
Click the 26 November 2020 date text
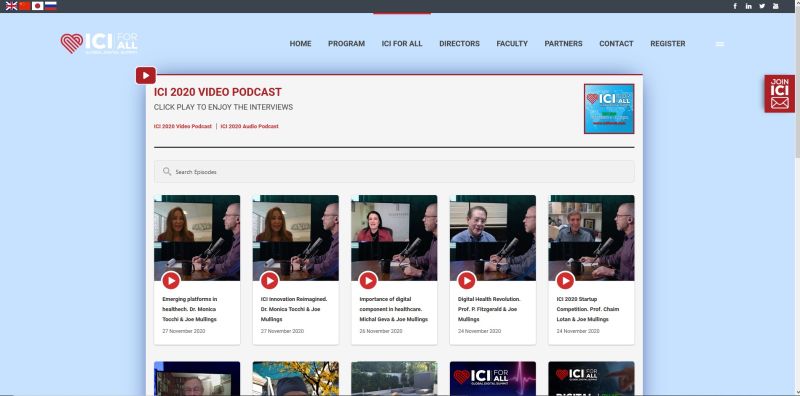(x=381, y=331)
